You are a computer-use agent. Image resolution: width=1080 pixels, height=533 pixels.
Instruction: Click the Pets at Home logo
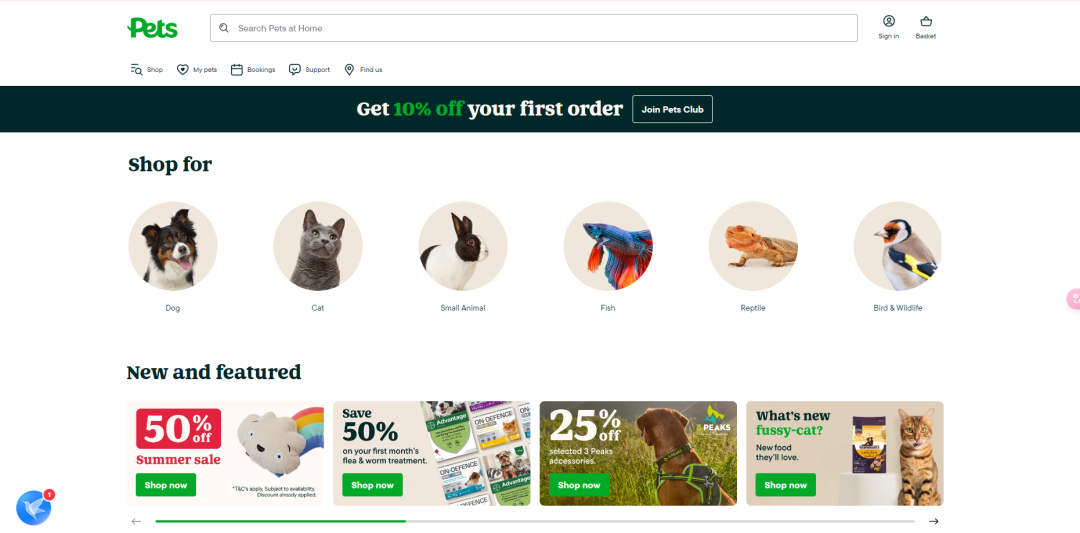152,28
